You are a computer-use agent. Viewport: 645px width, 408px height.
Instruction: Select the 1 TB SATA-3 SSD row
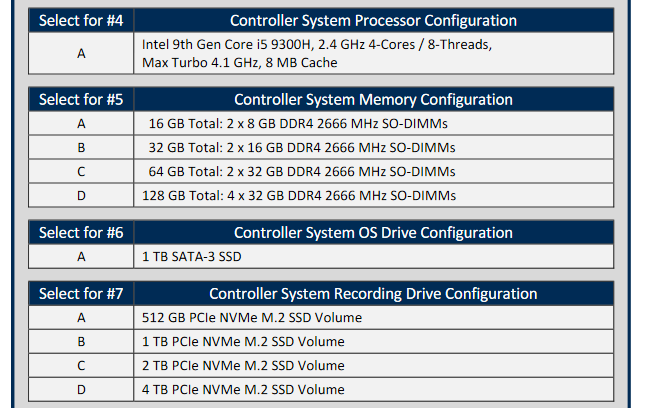193,256
